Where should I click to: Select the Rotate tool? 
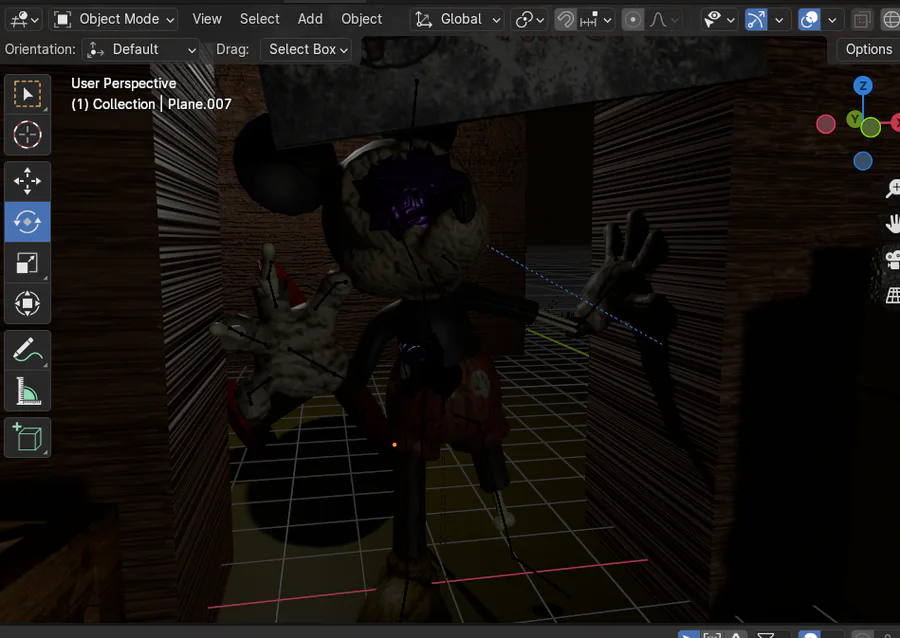[x=28, y=221]
